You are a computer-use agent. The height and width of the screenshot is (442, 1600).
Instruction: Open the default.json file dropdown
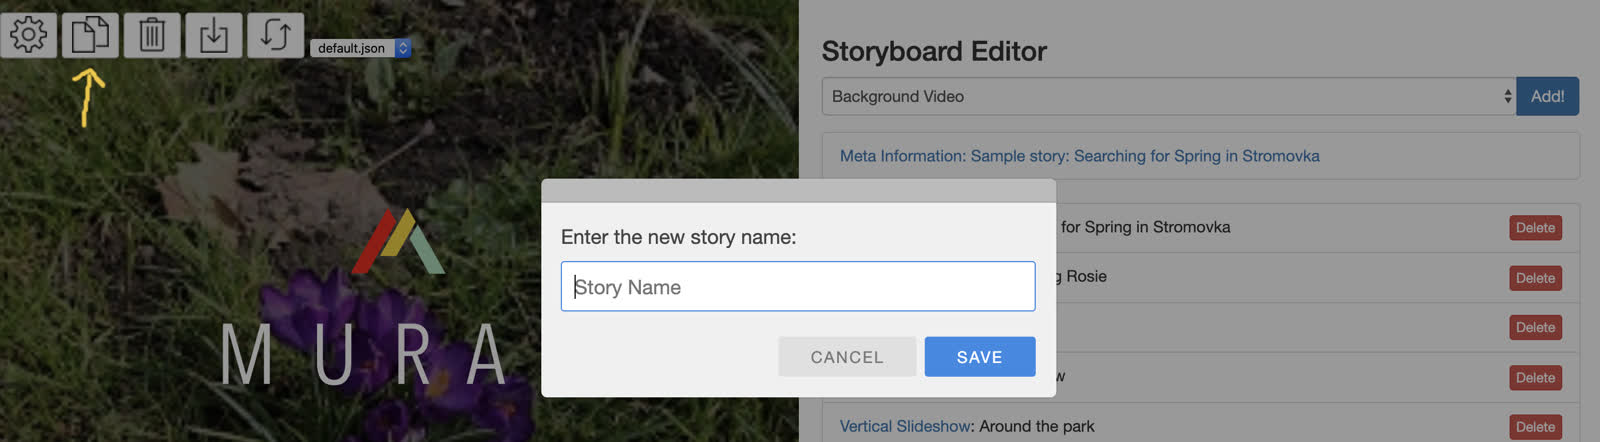pyautogui.click(x=361, y=48)
